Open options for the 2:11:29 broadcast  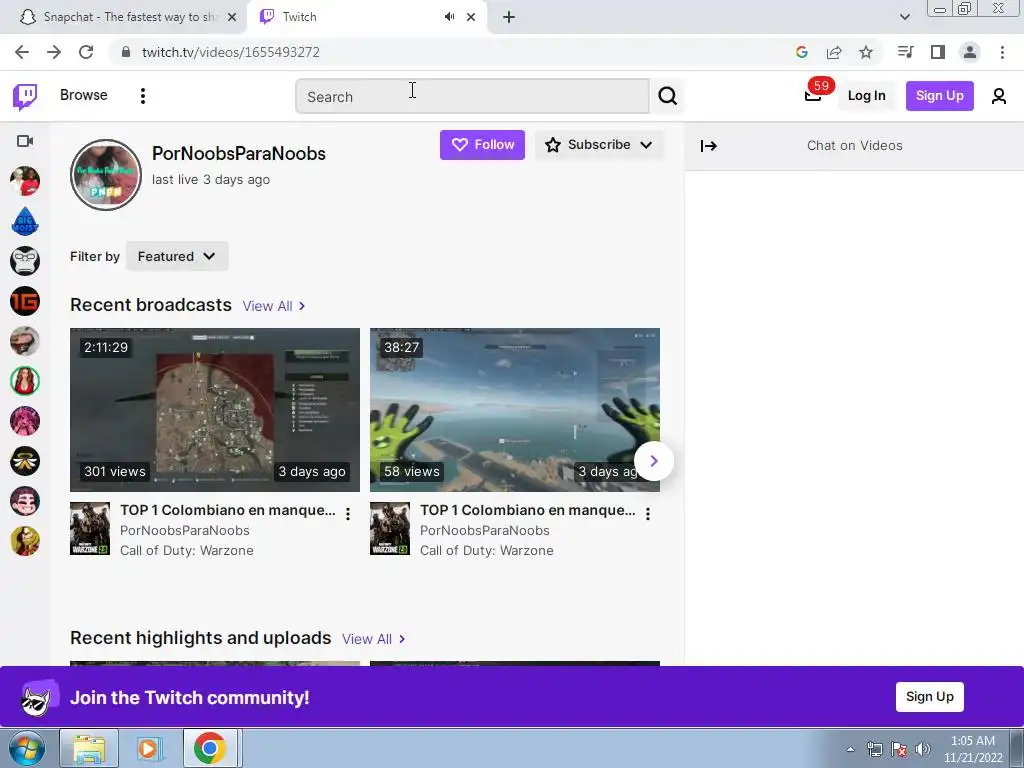348,514
